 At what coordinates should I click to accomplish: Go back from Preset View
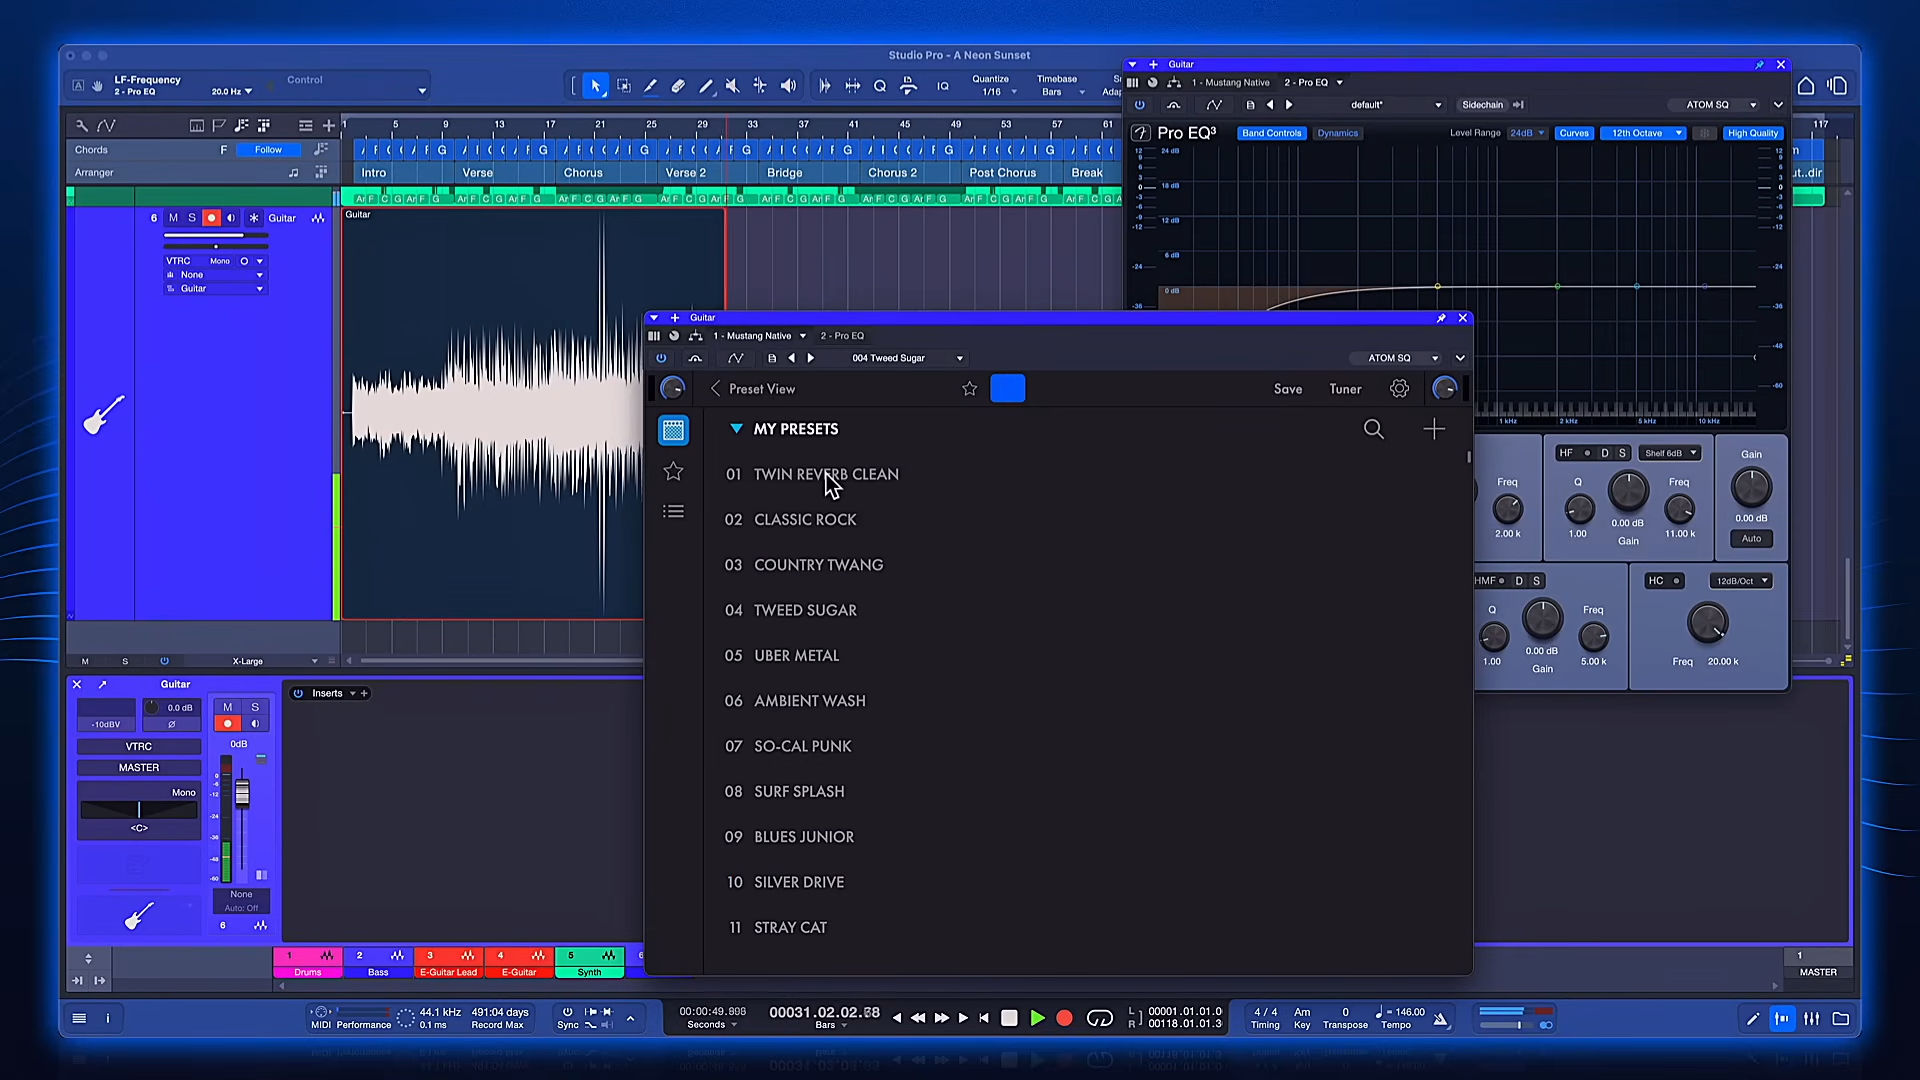coord(715,389)
